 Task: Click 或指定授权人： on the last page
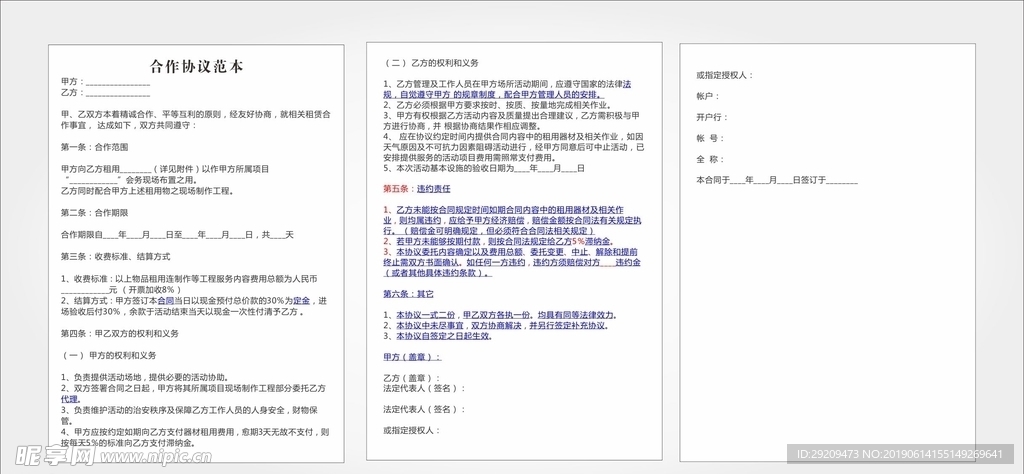725,75
